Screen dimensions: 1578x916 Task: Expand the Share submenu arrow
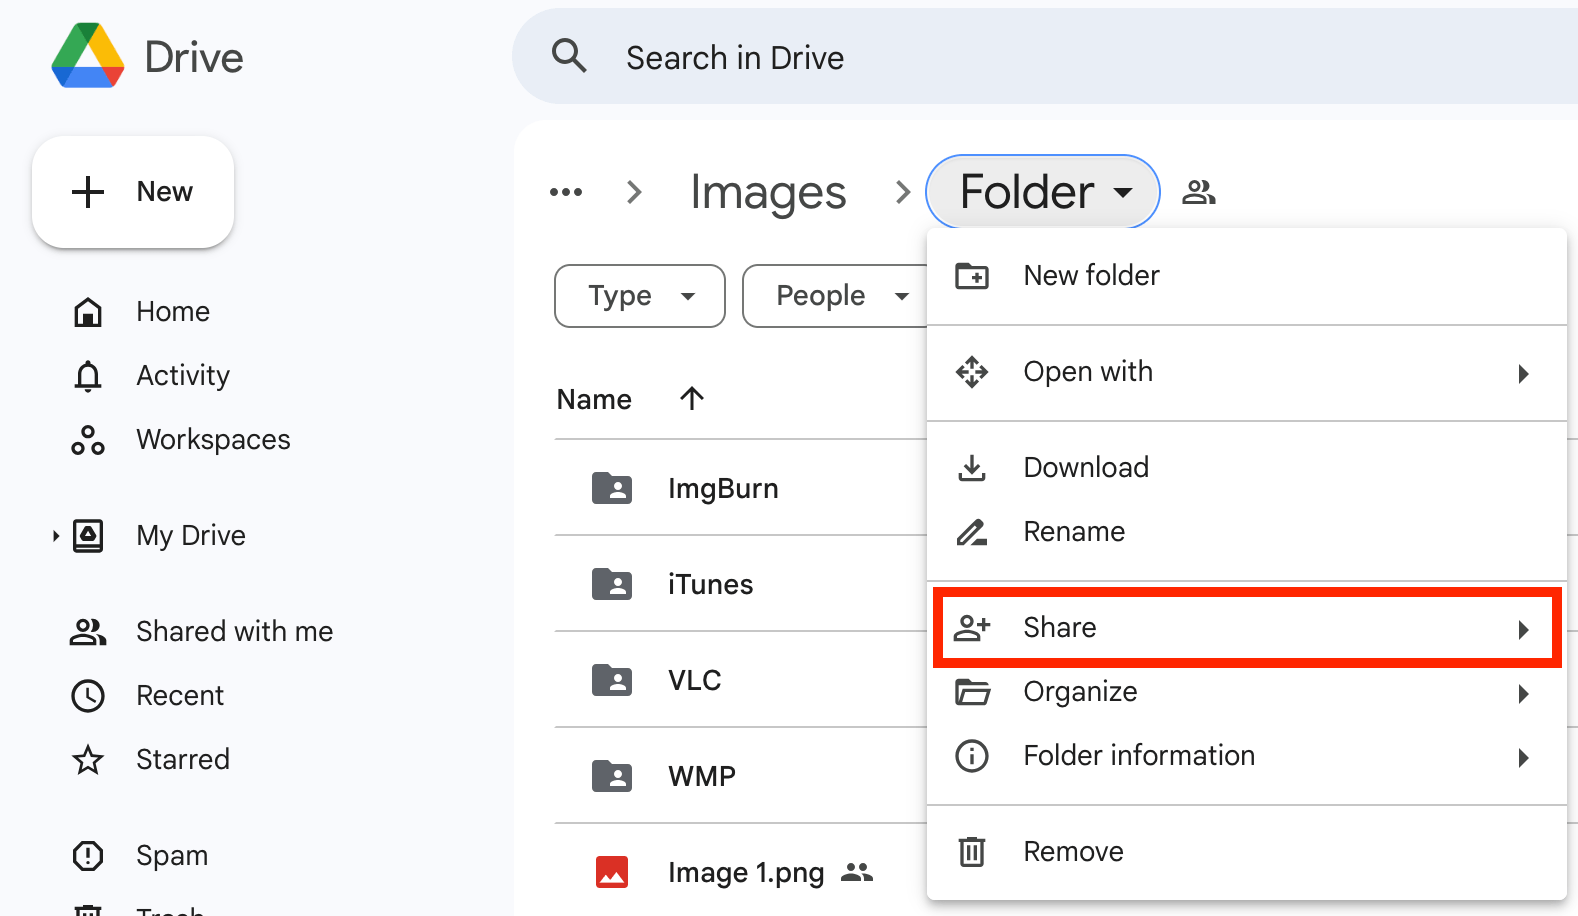[x=1523, y=630]
